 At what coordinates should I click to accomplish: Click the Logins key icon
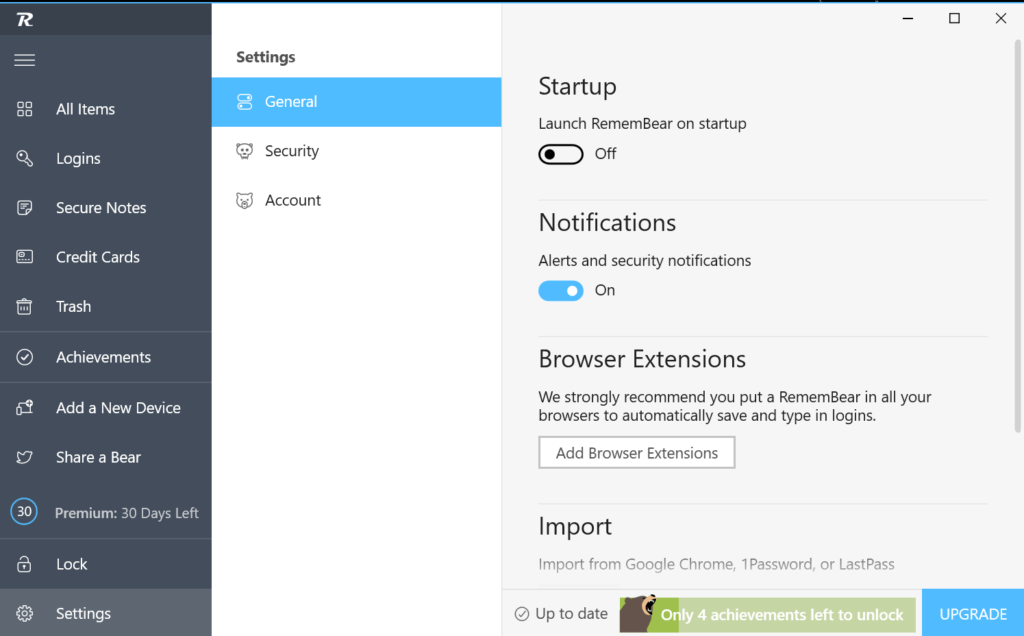pyautogui.click(x=25, y=158)
